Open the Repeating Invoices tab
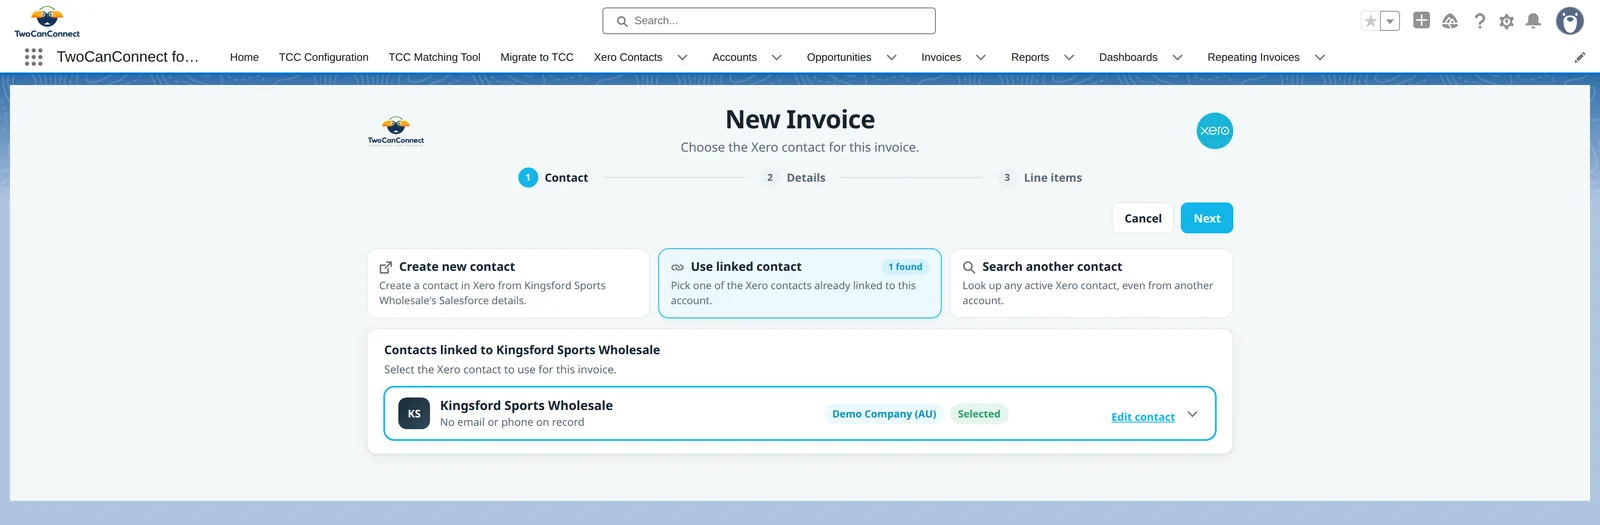The image size is (1600, 525). (x=1253, y=57)
